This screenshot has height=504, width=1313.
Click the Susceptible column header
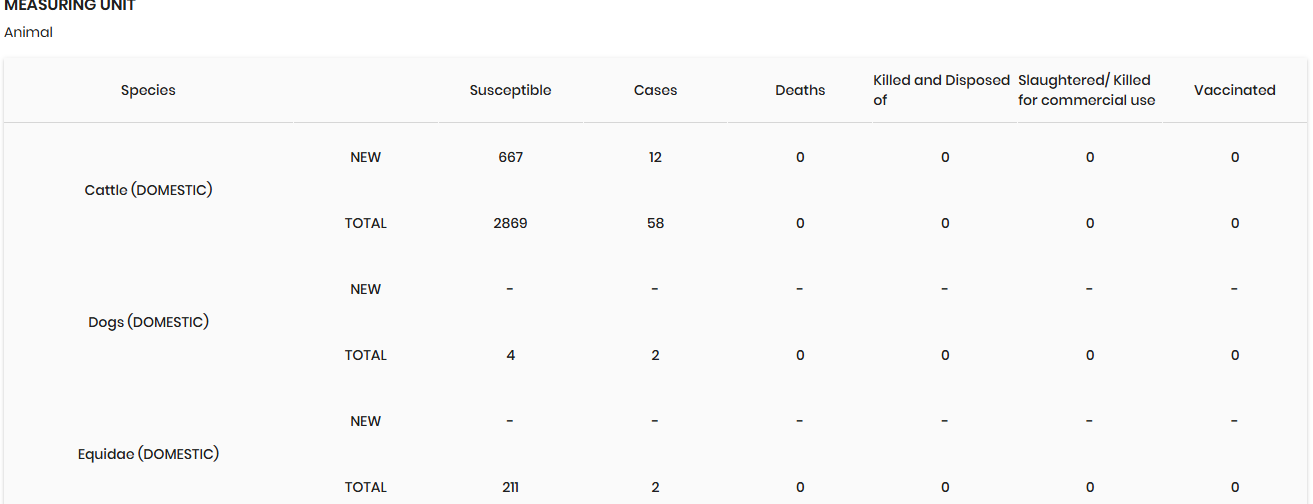point(510,90)
